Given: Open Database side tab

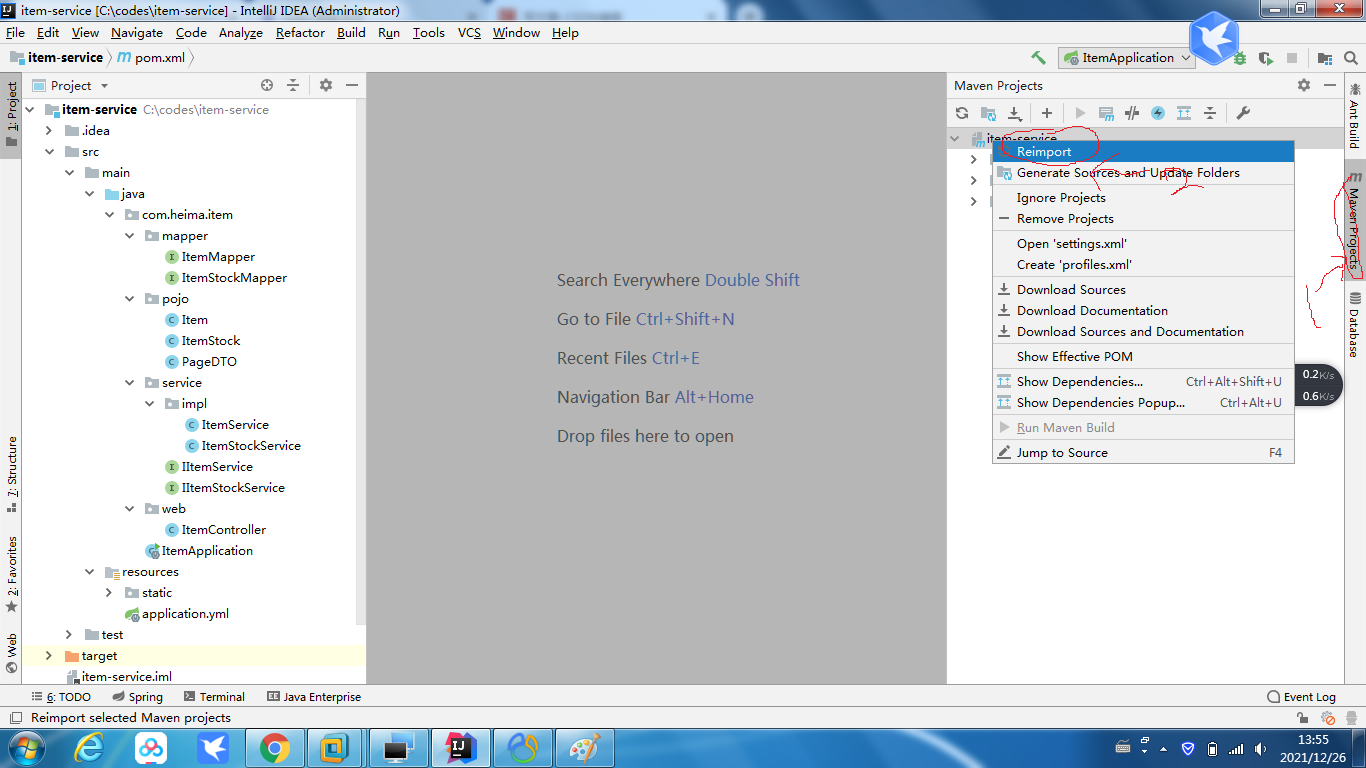Looking at the screenshot, I should [1354, 325].
